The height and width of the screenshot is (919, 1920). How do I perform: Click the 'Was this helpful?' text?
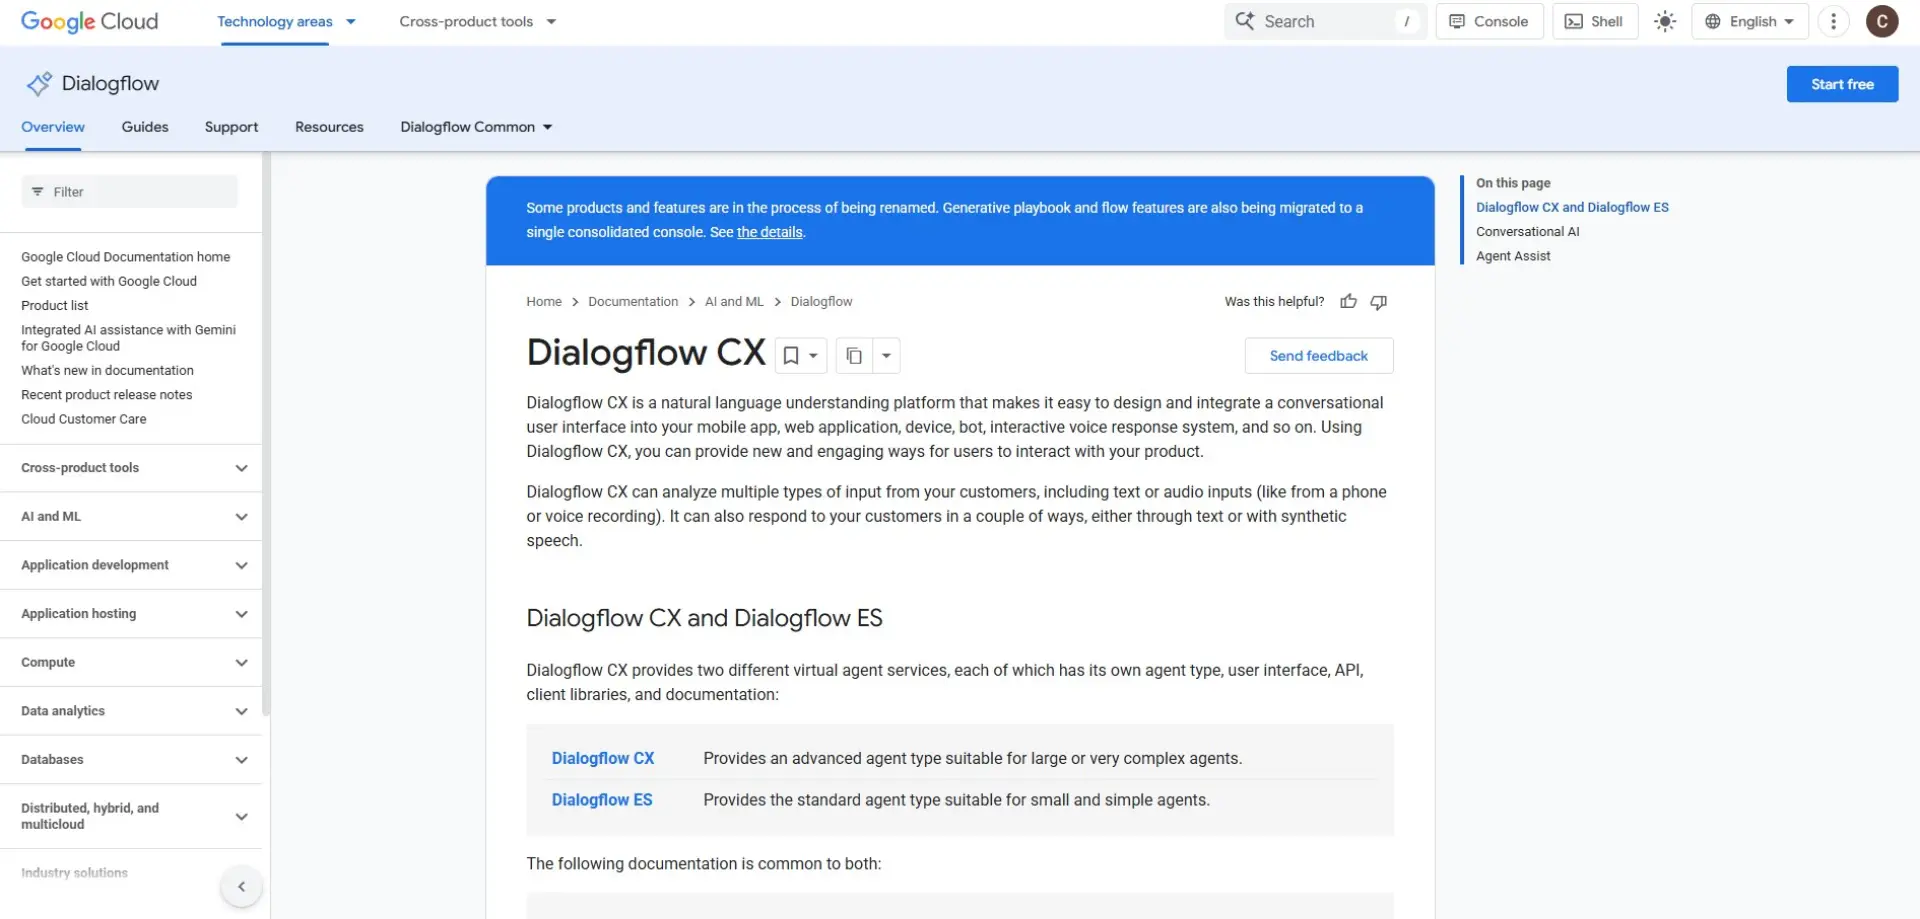(x=1274, y=301)
